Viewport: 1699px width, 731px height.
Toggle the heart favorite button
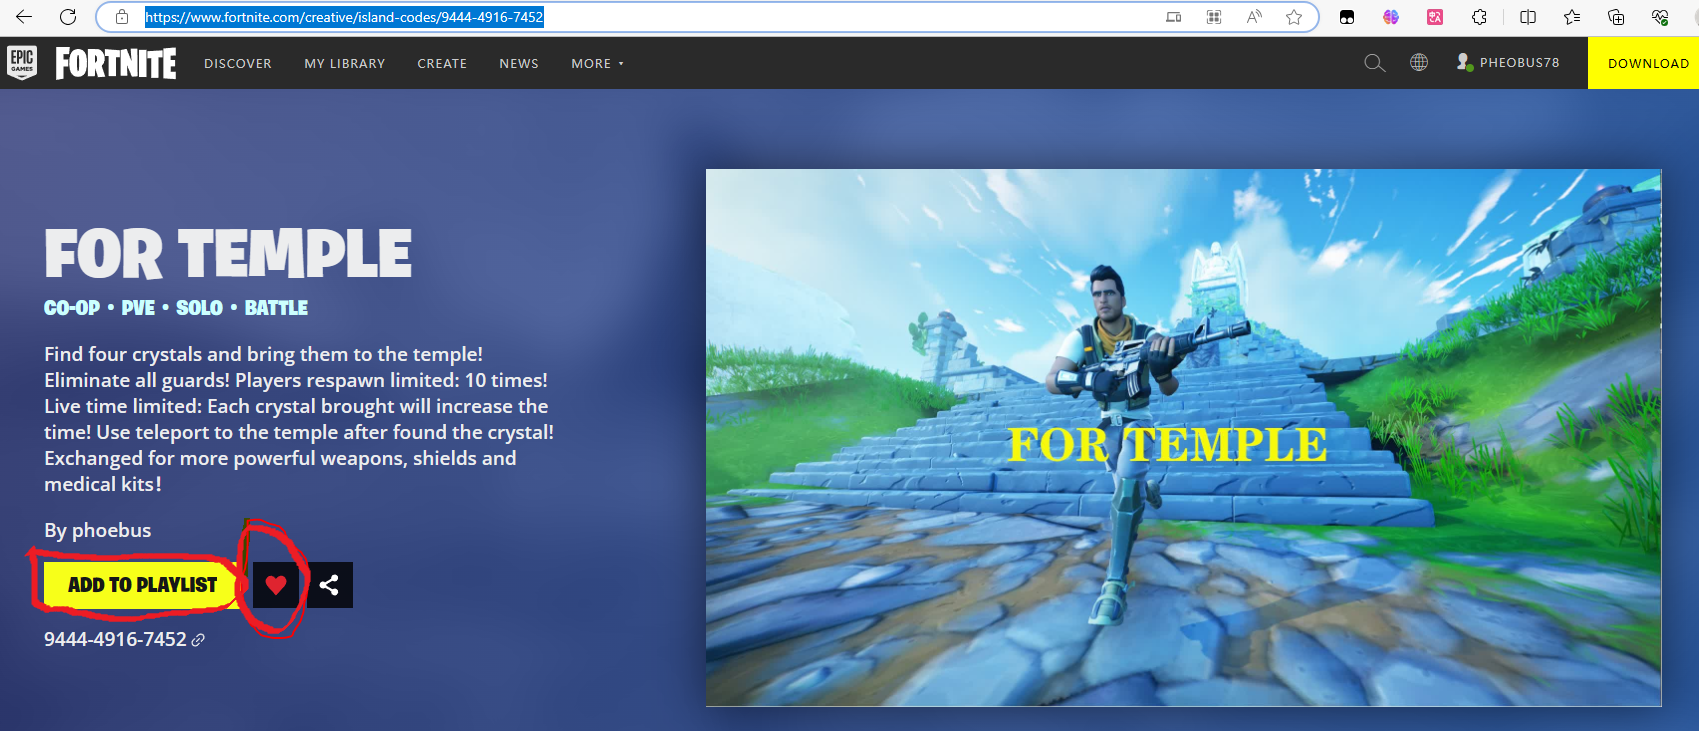point(276,585)
